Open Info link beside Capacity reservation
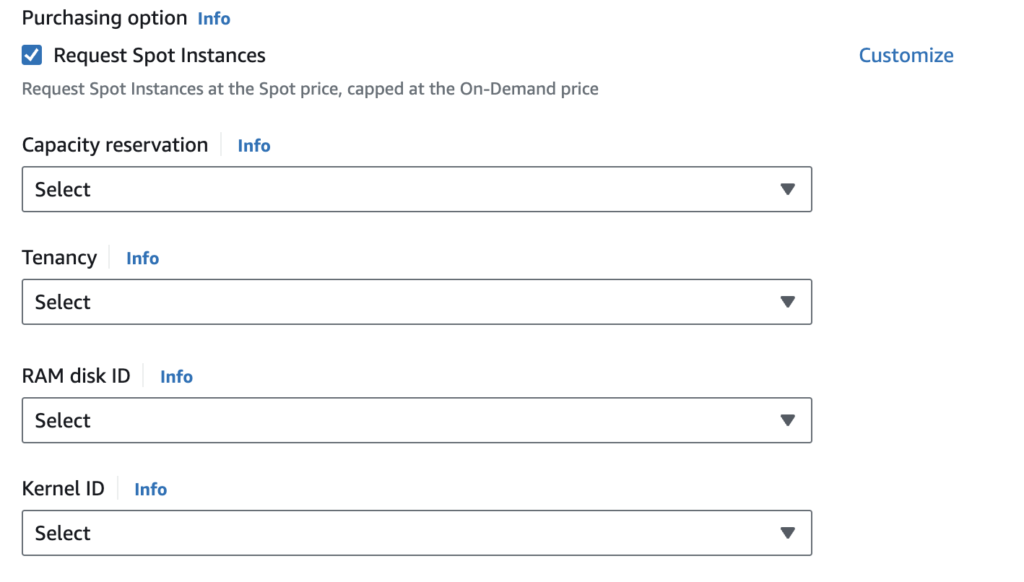Viewport: 1024px width, 582px height. pos(254,145)
